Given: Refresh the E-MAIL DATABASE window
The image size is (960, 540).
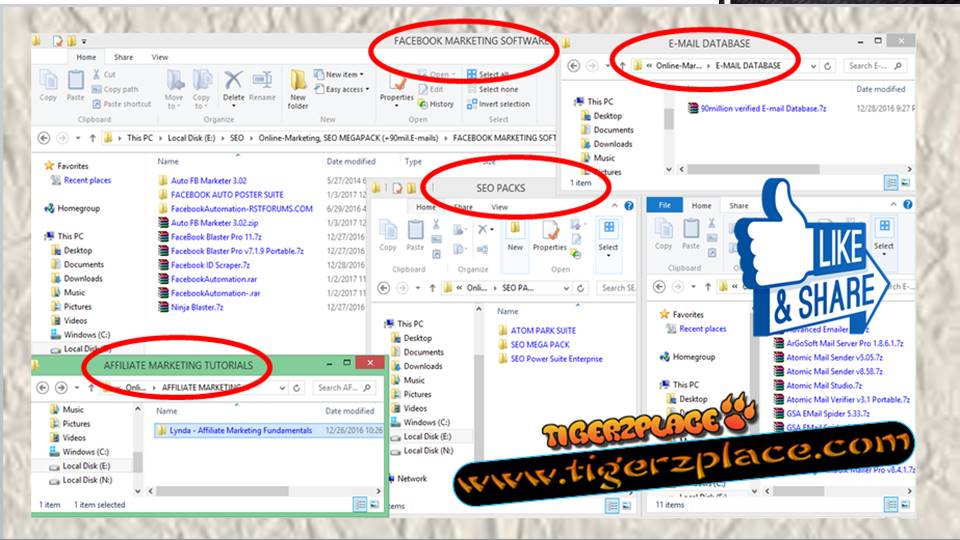Looking at the screenshot, I should point(828,66).
